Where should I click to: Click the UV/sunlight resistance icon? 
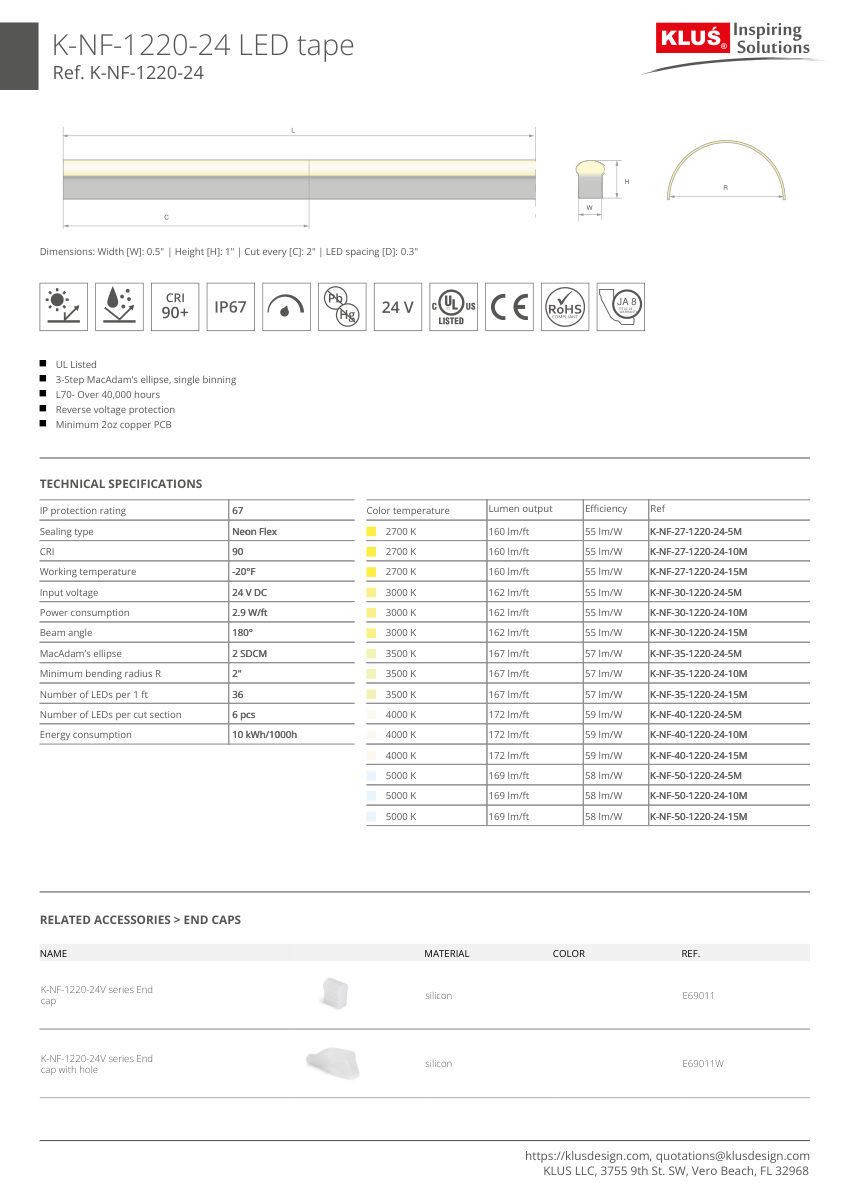tap(63, 307)
